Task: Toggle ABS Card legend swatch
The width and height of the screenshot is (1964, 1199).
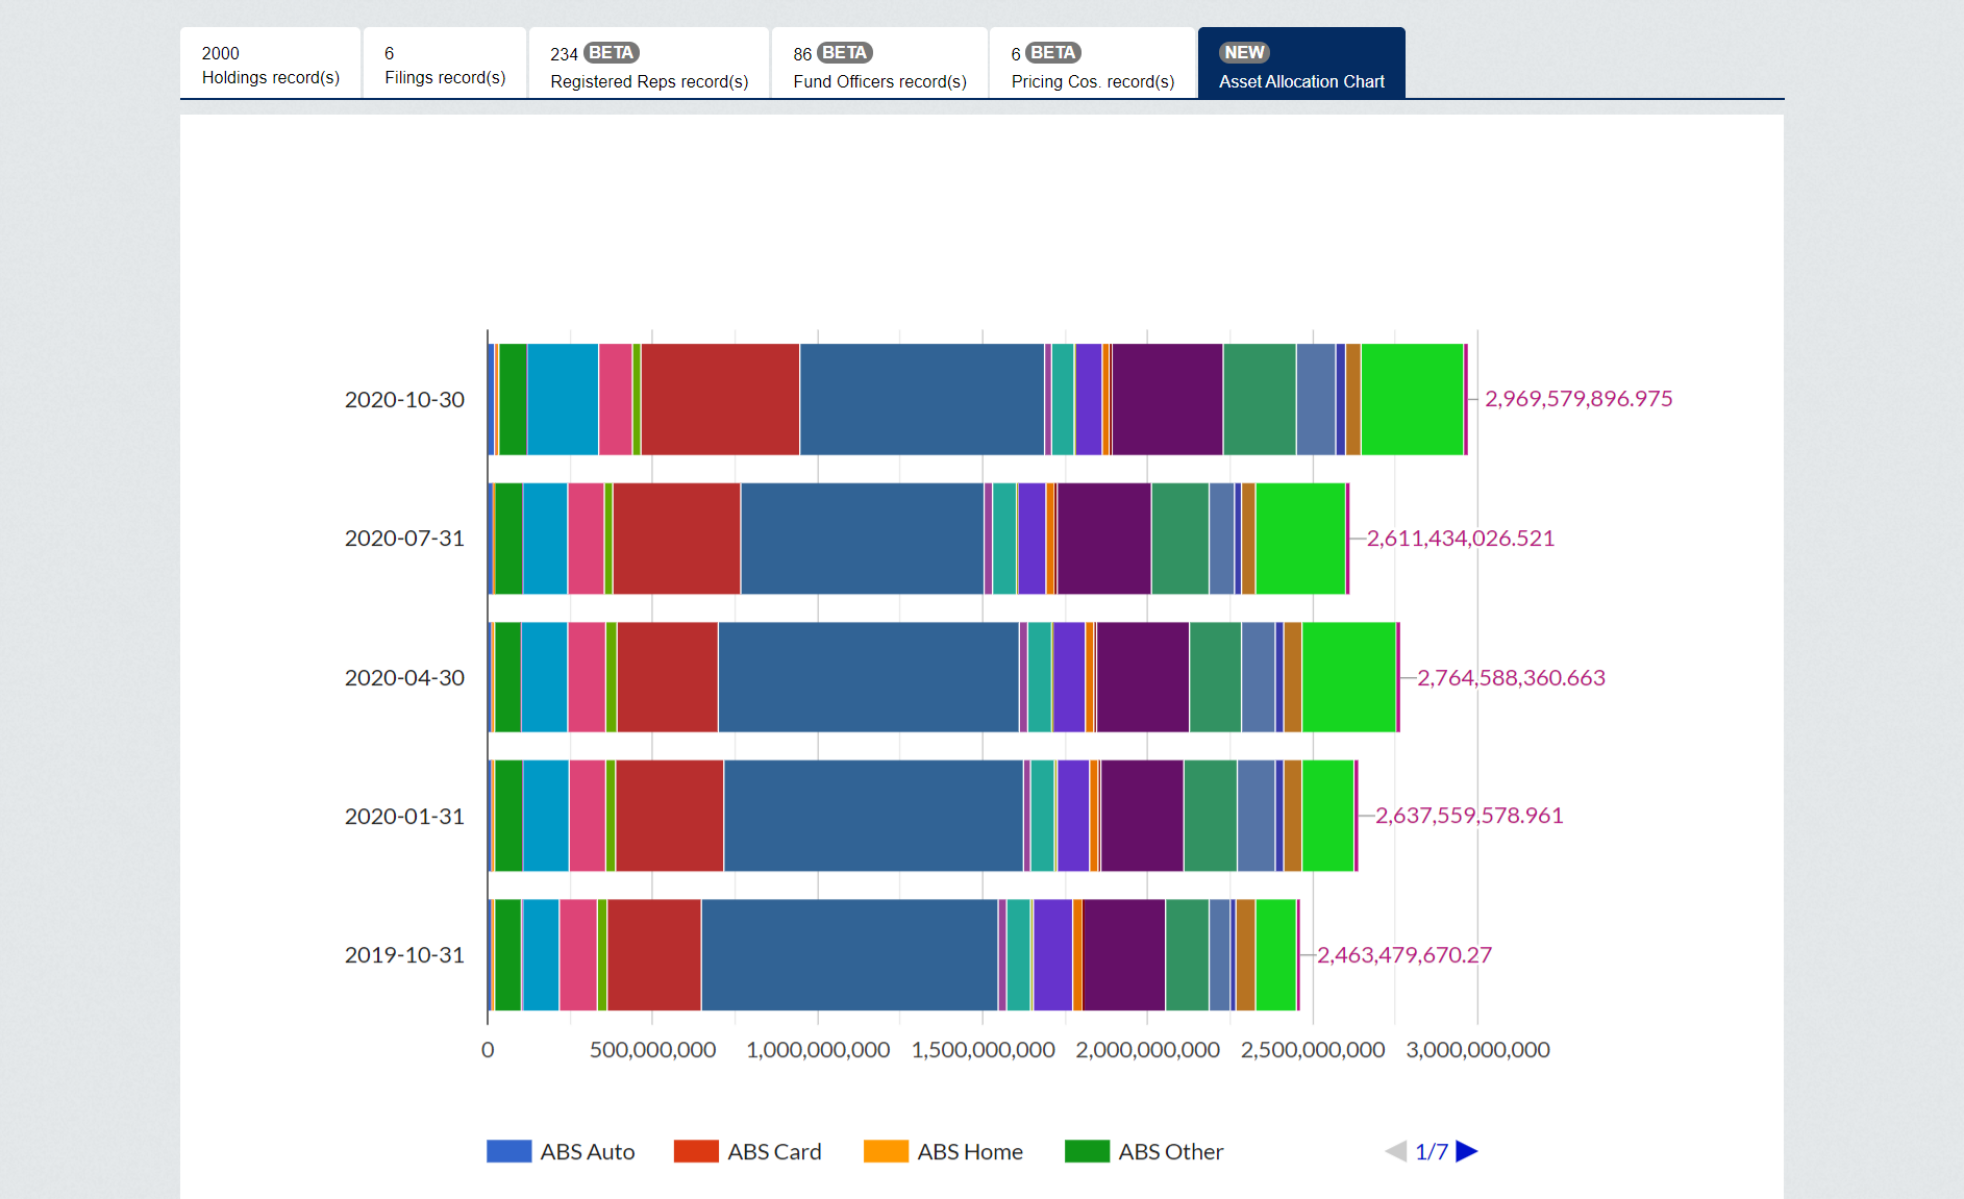Action: pyautogui.click(x=696, y=1151)
